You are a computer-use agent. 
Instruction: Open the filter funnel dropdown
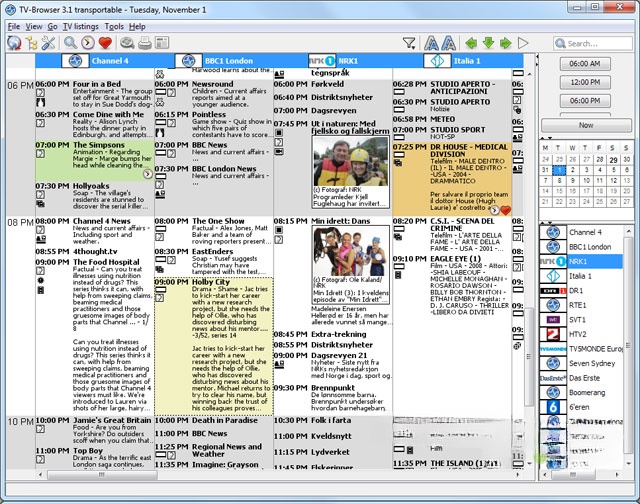tap(409, 43)
